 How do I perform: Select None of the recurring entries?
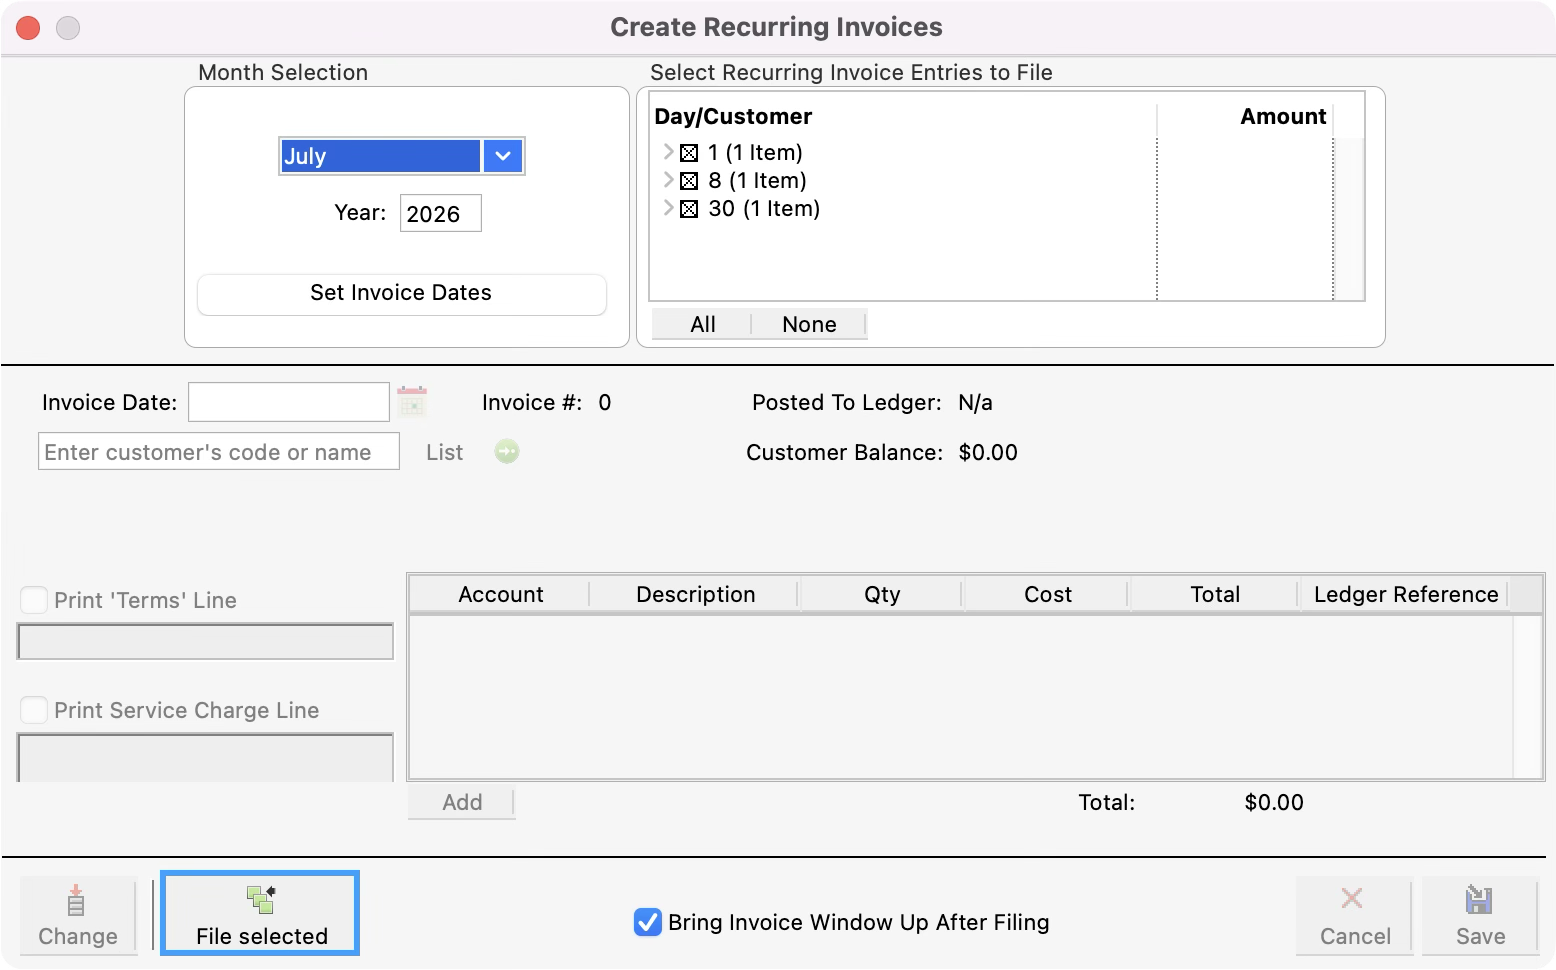809,324
